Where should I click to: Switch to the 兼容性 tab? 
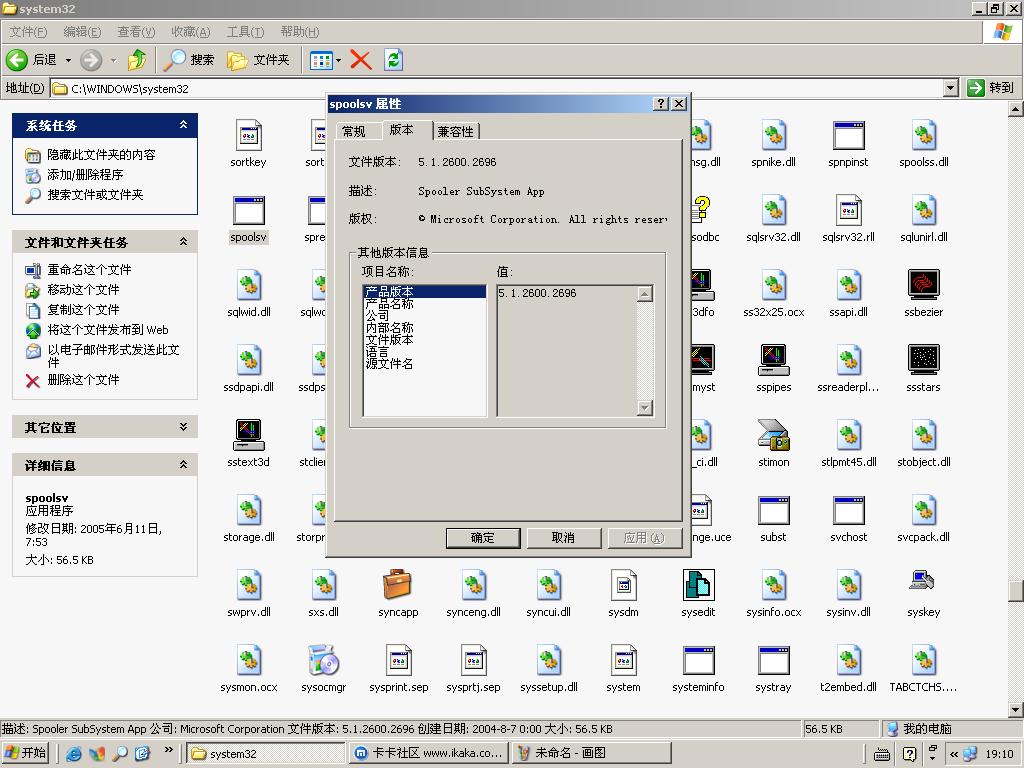tap(456, 131)
